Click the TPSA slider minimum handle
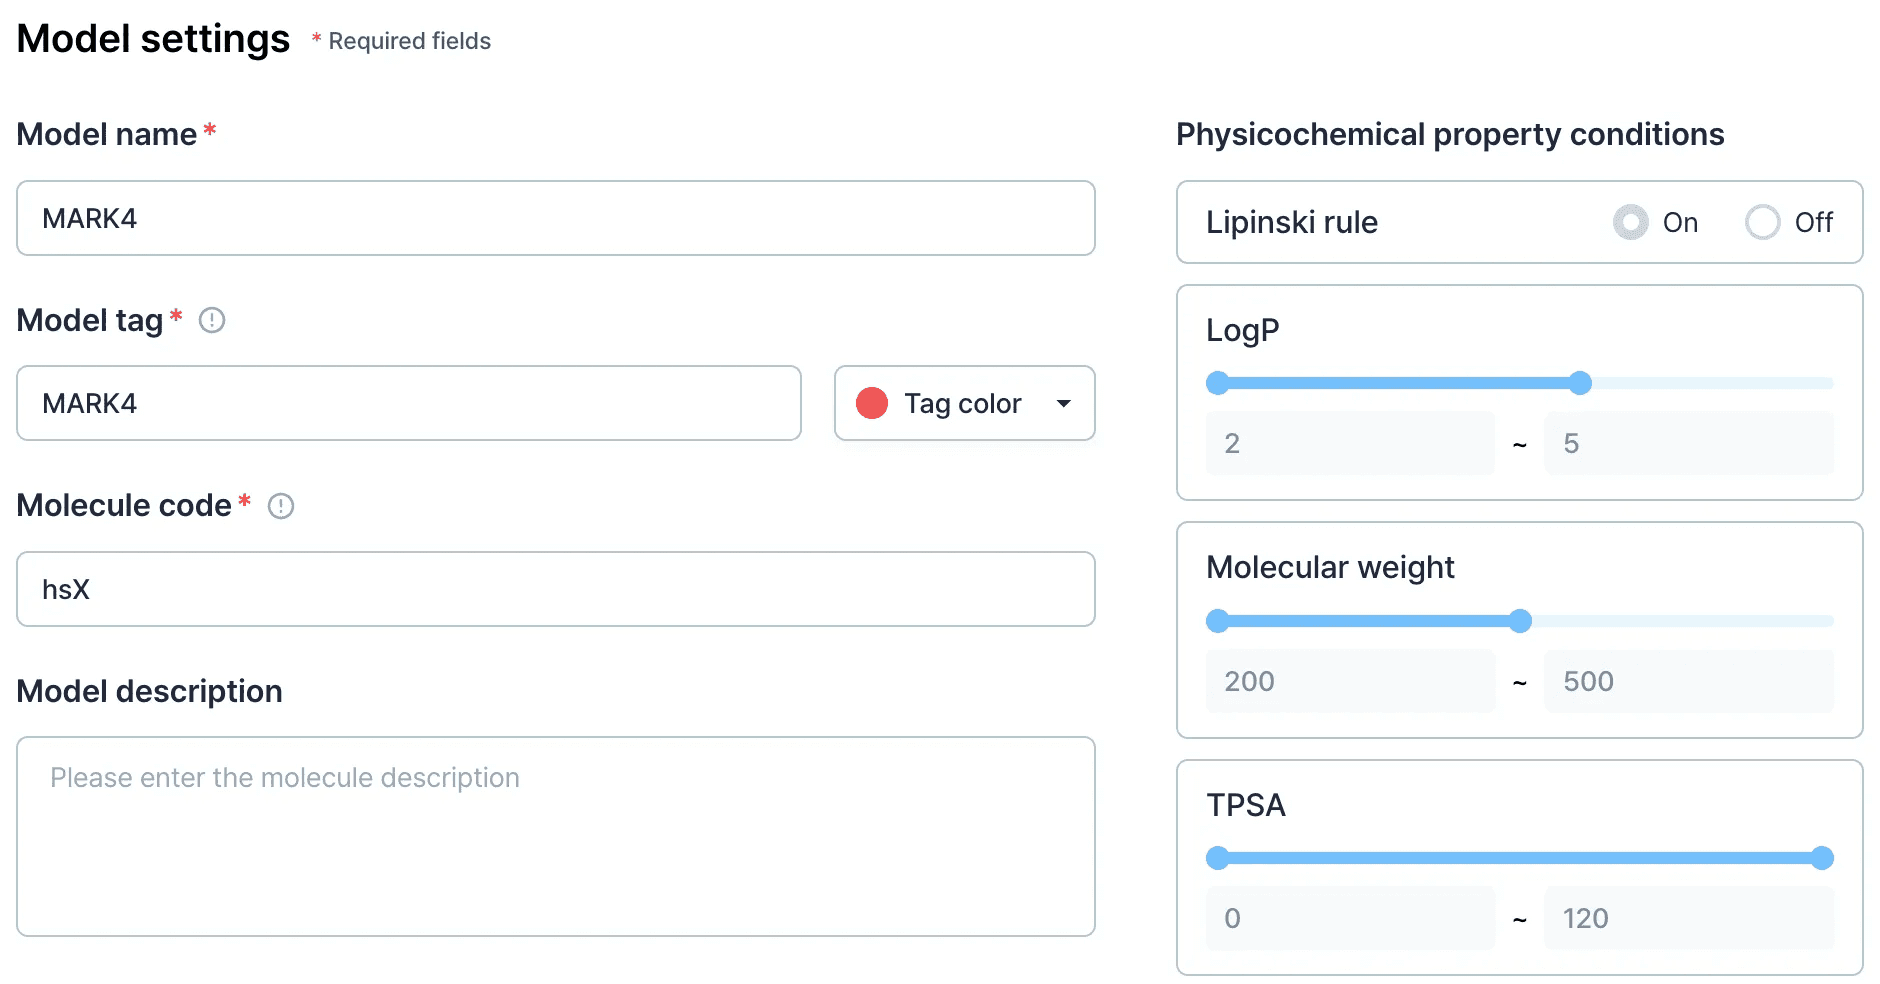The width and height of the screenshot is (1880, 984). click(1218, 858)
